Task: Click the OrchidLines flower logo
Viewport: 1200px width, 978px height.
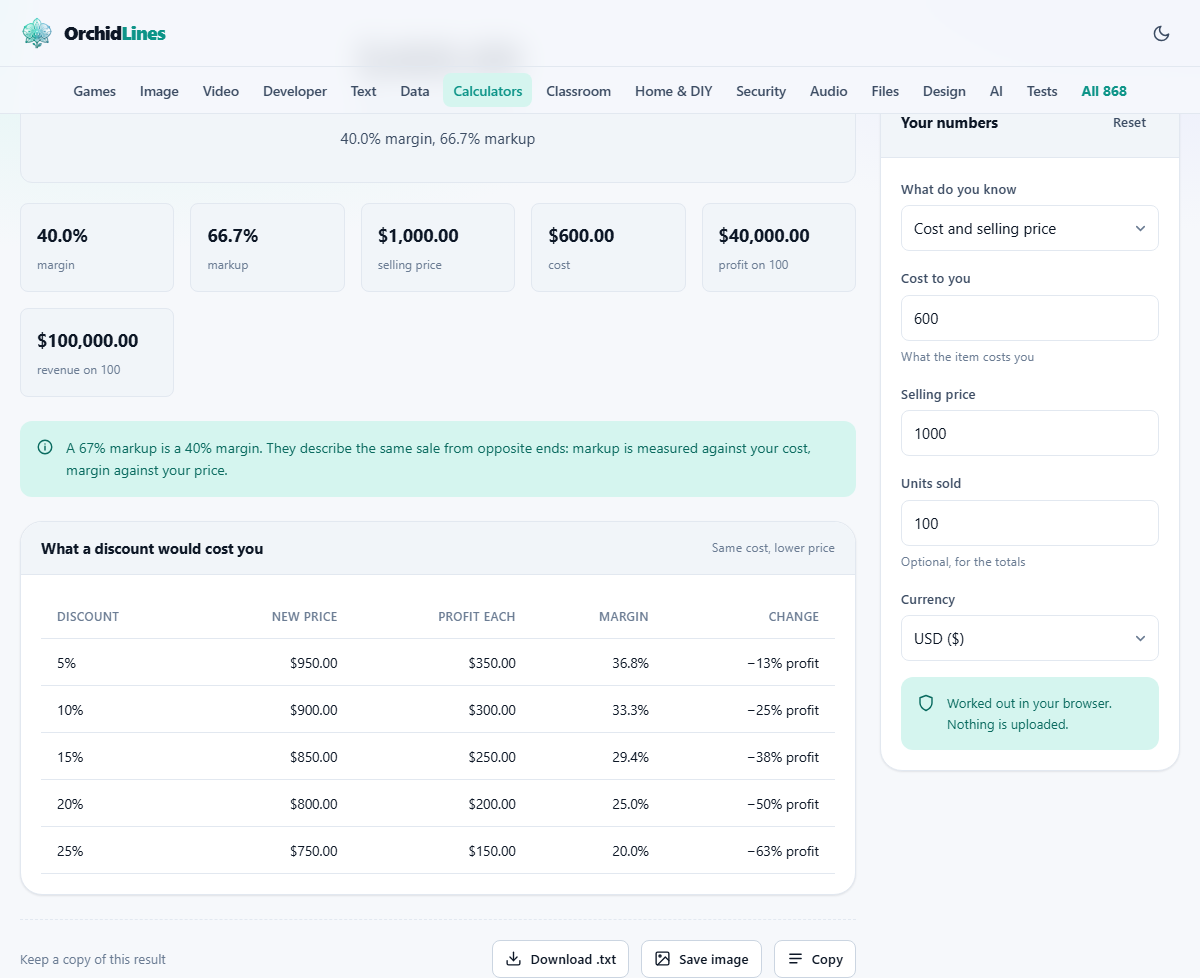Action: tap(37, 33)
